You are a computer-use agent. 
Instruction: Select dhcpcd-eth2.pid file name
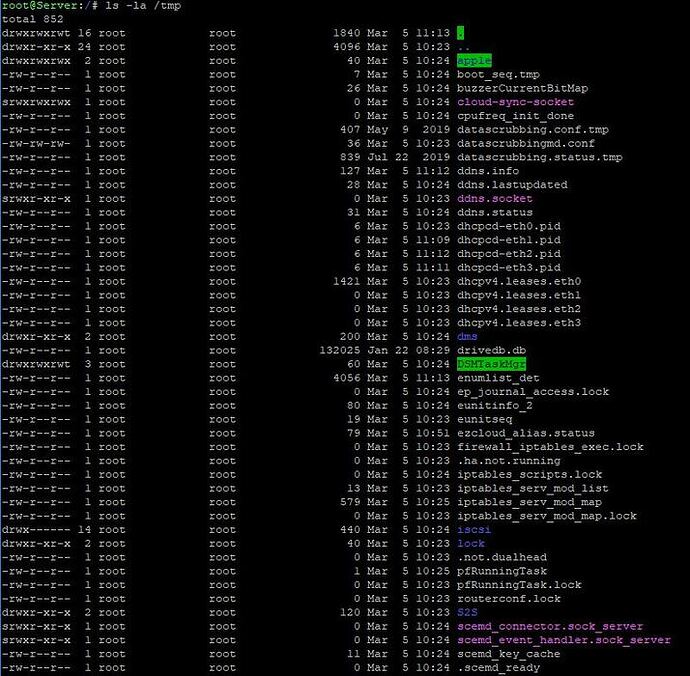click(x=509, y=254)
